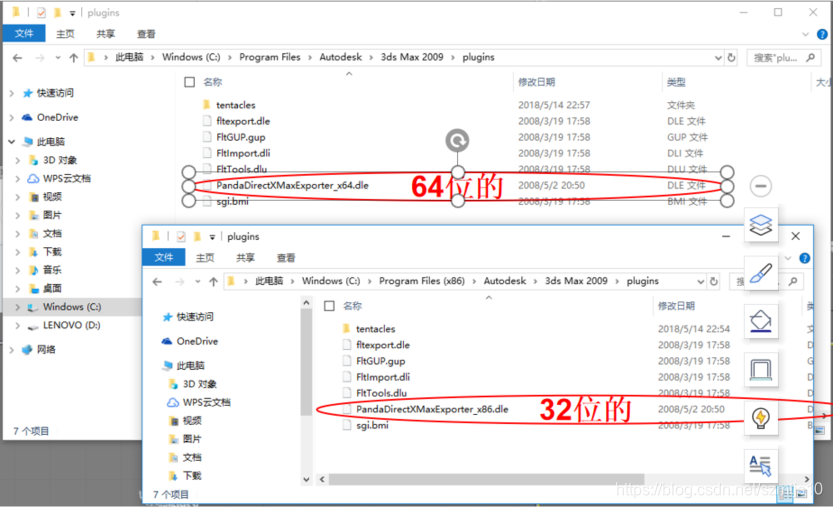Go back in the back plugins window
The image size is (833, 508).
click(18, 57)
